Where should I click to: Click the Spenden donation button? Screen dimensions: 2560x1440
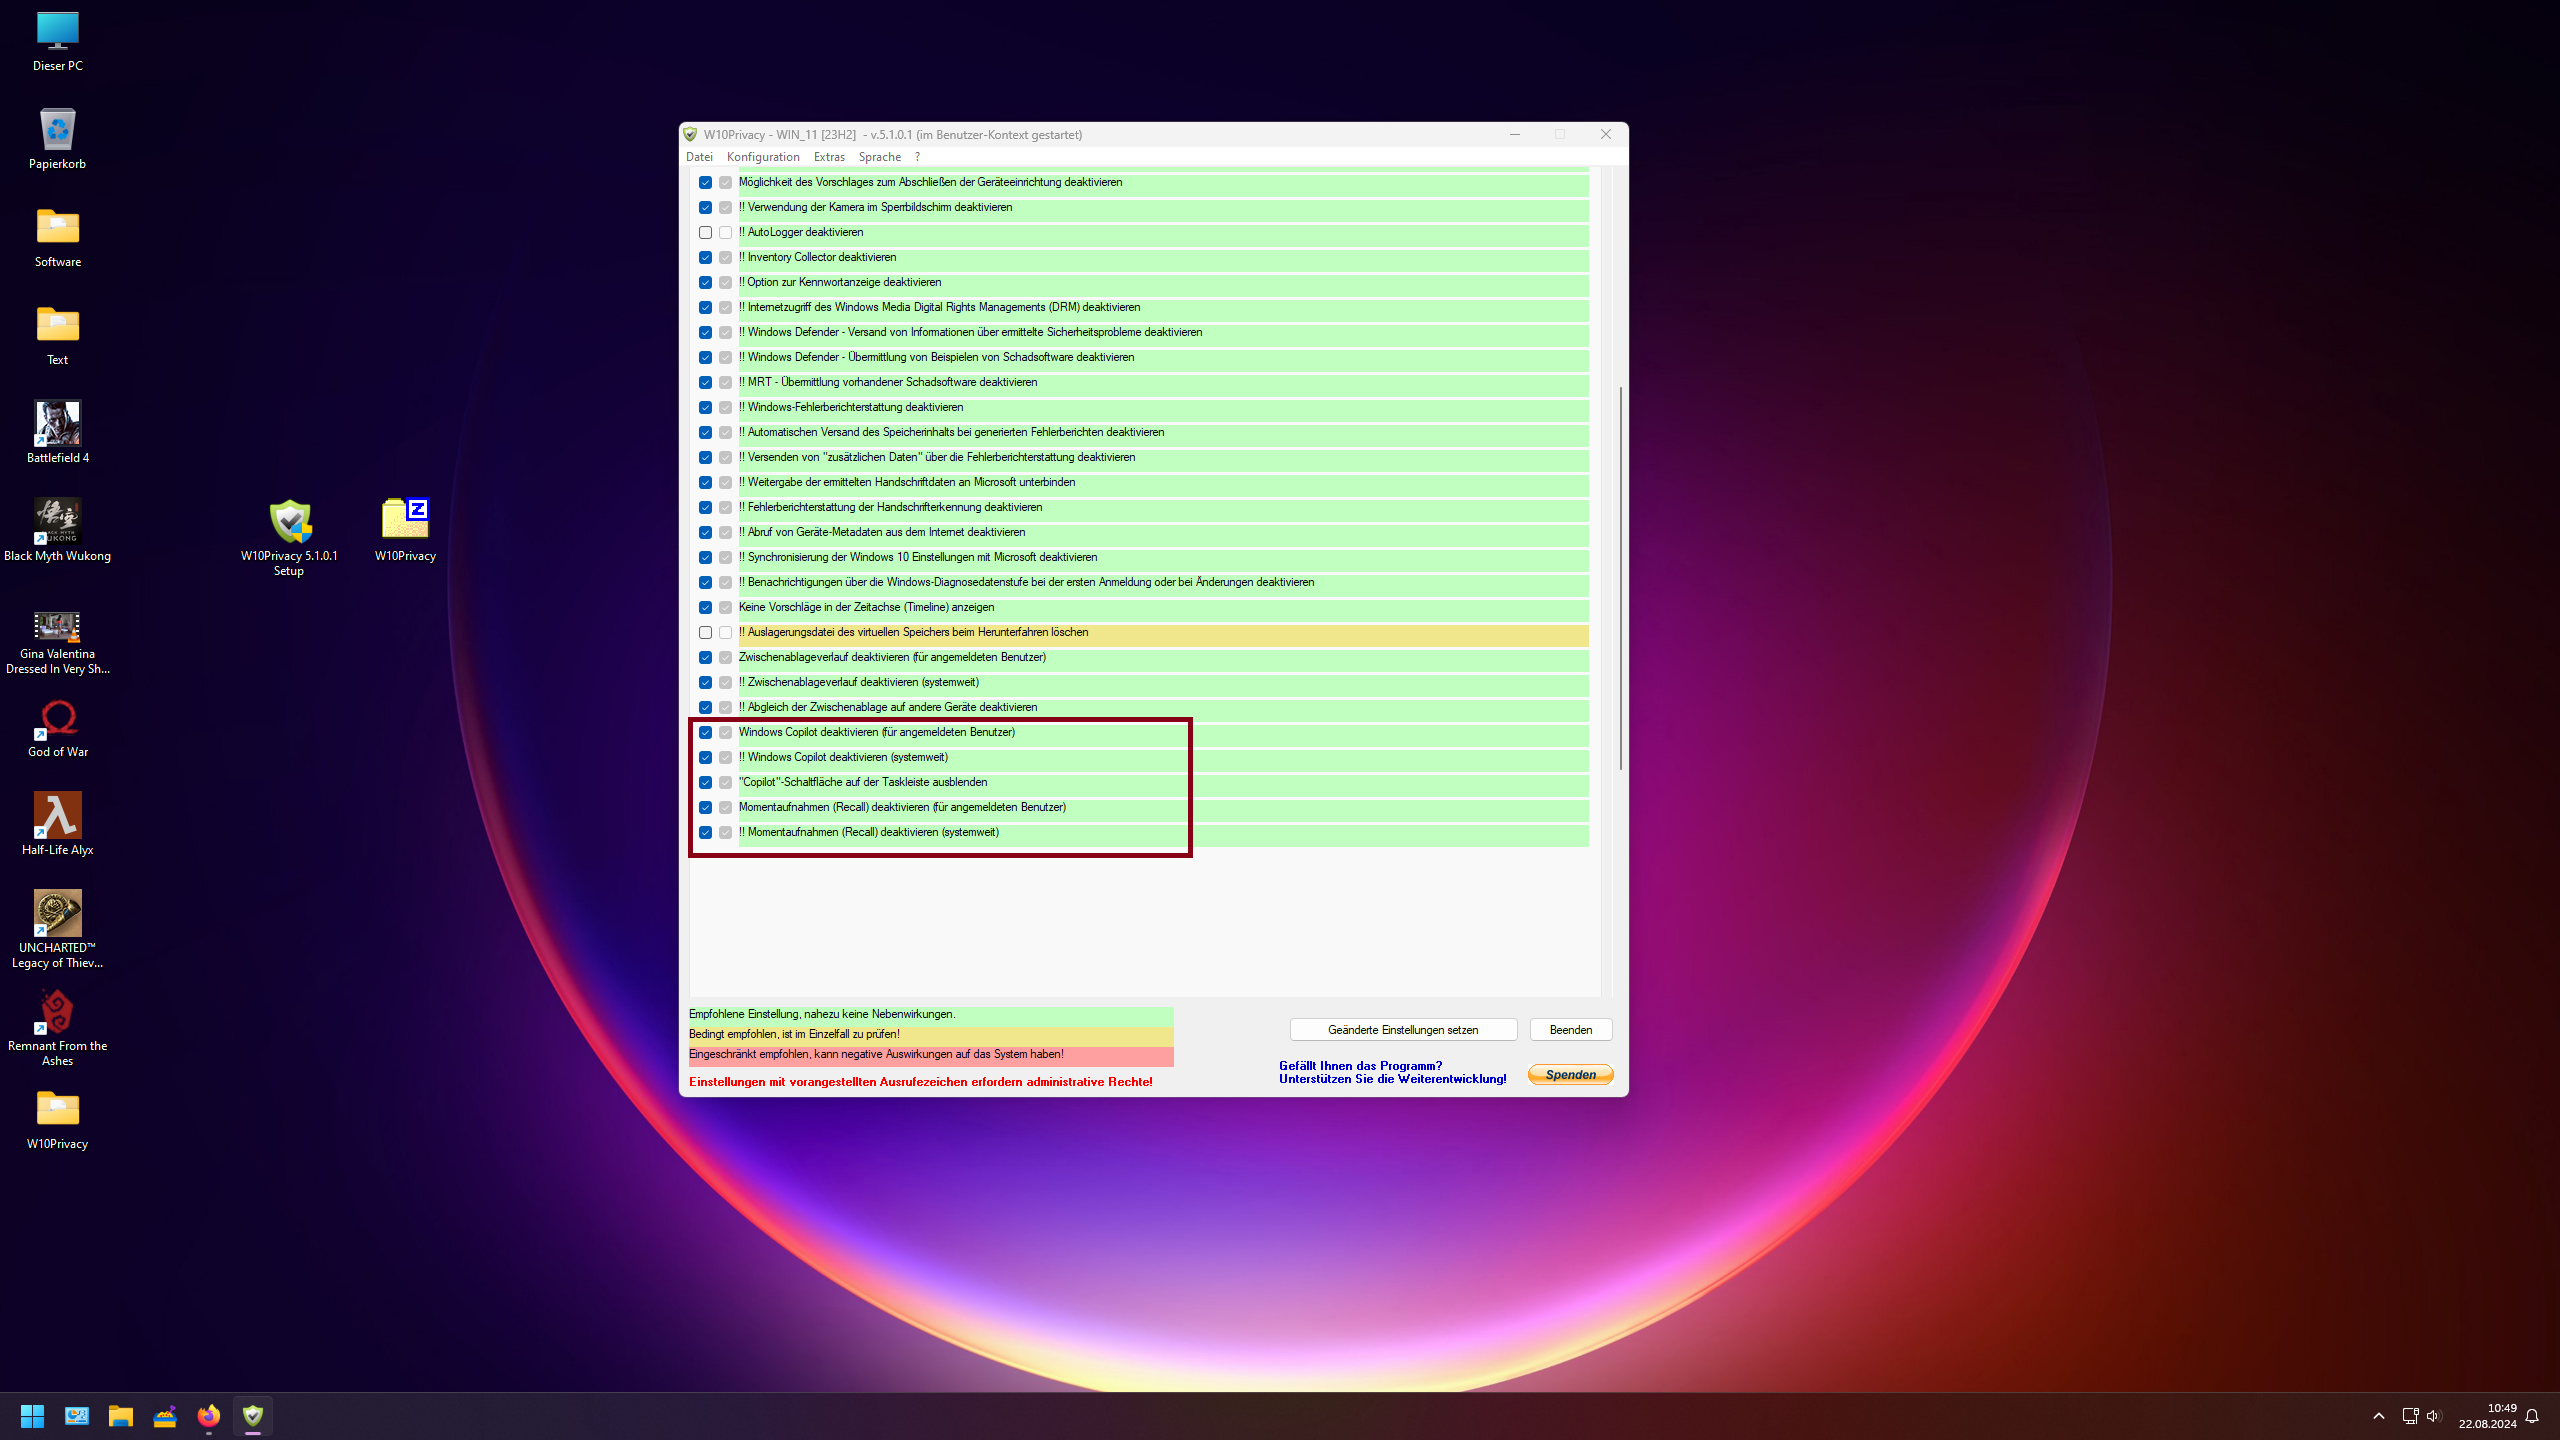click(x=1570, y=1074)
